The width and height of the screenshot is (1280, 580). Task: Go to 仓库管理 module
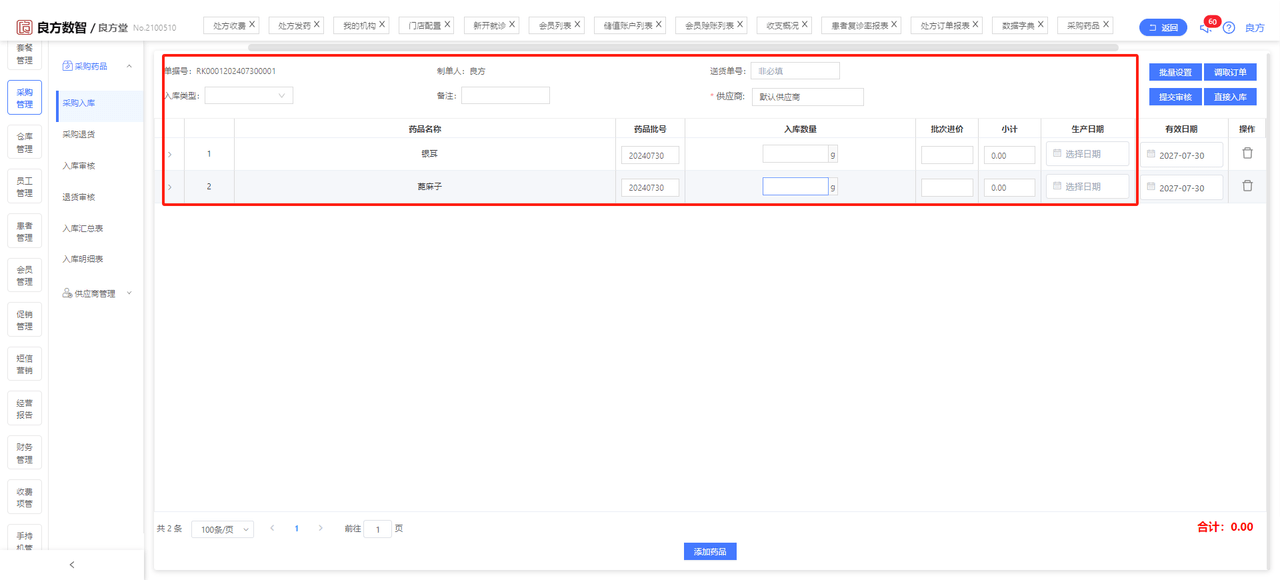coord(24,143)
